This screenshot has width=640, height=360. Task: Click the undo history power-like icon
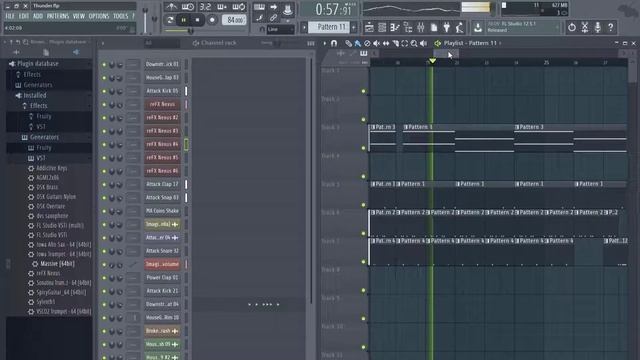click(x=572, y=27)
